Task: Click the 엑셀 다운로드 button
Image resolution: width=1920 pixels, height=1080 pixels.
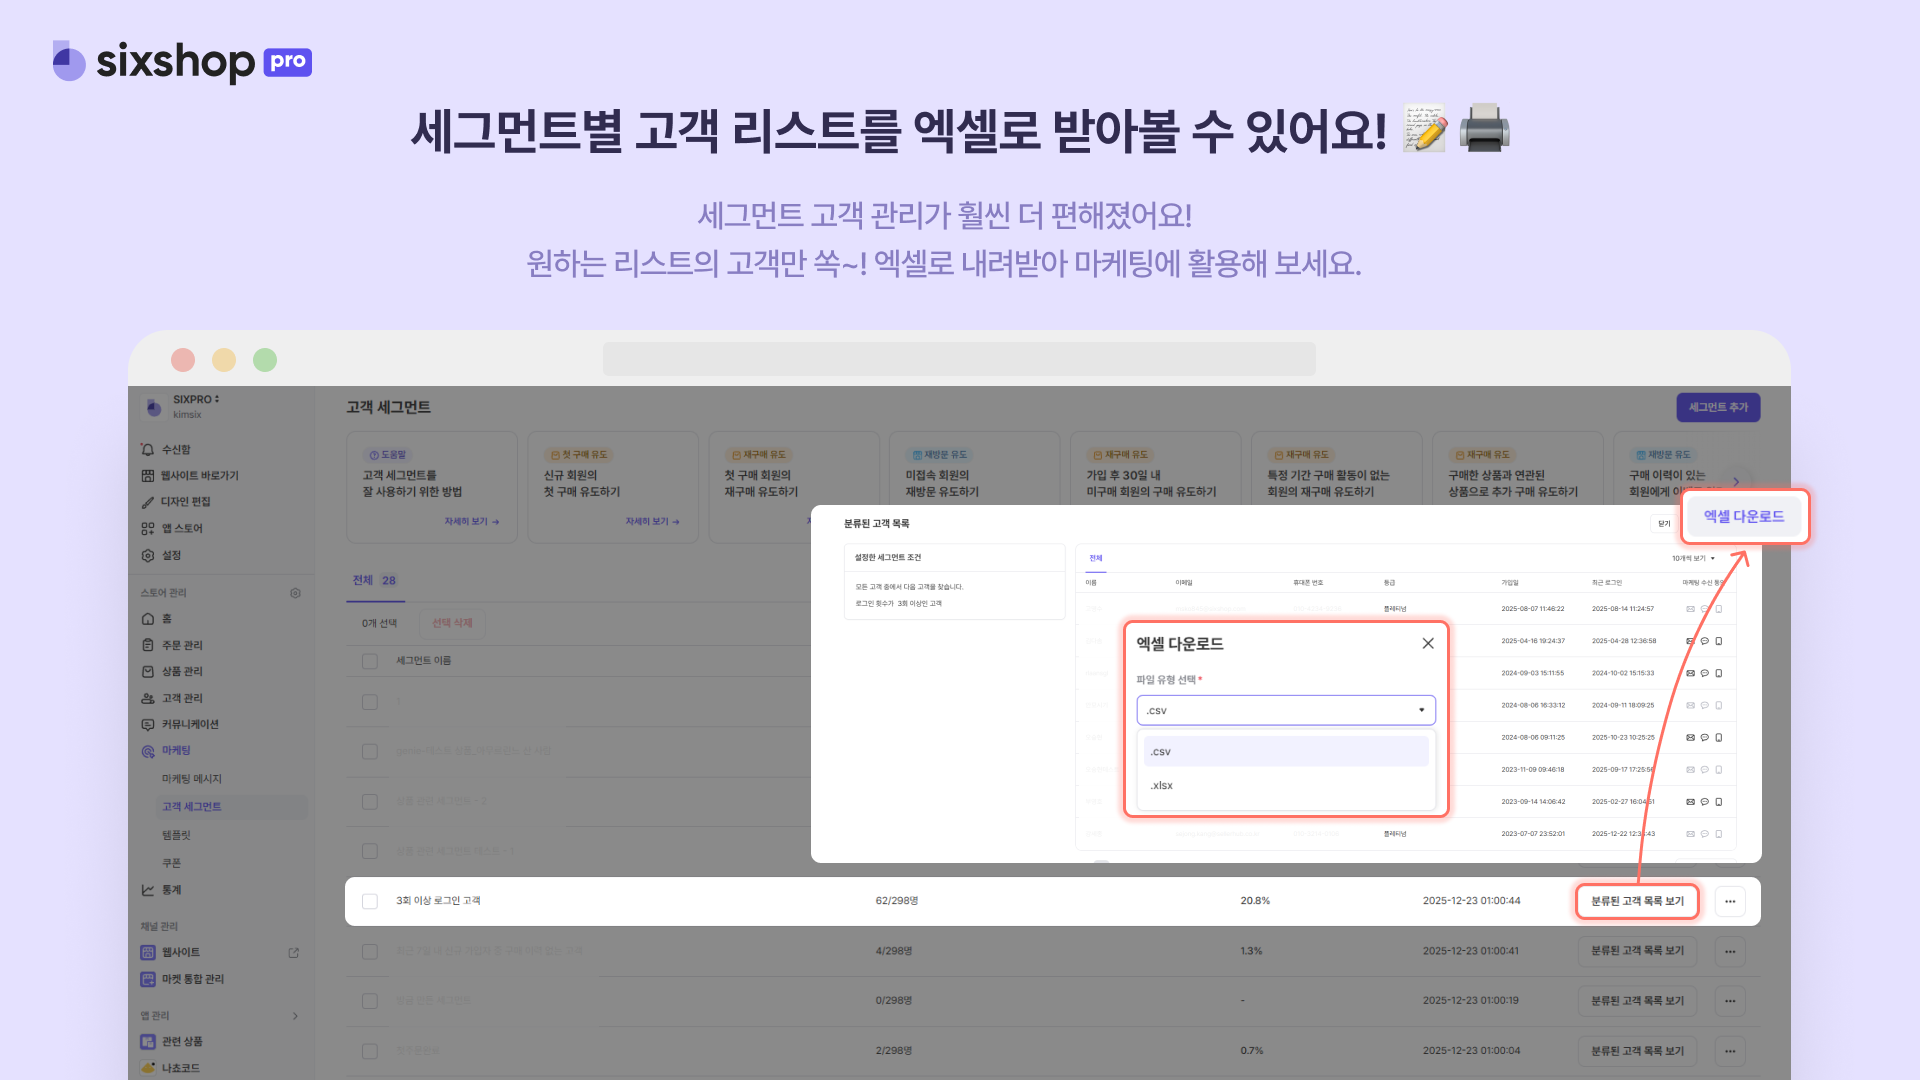Action: coord(1743,516)
